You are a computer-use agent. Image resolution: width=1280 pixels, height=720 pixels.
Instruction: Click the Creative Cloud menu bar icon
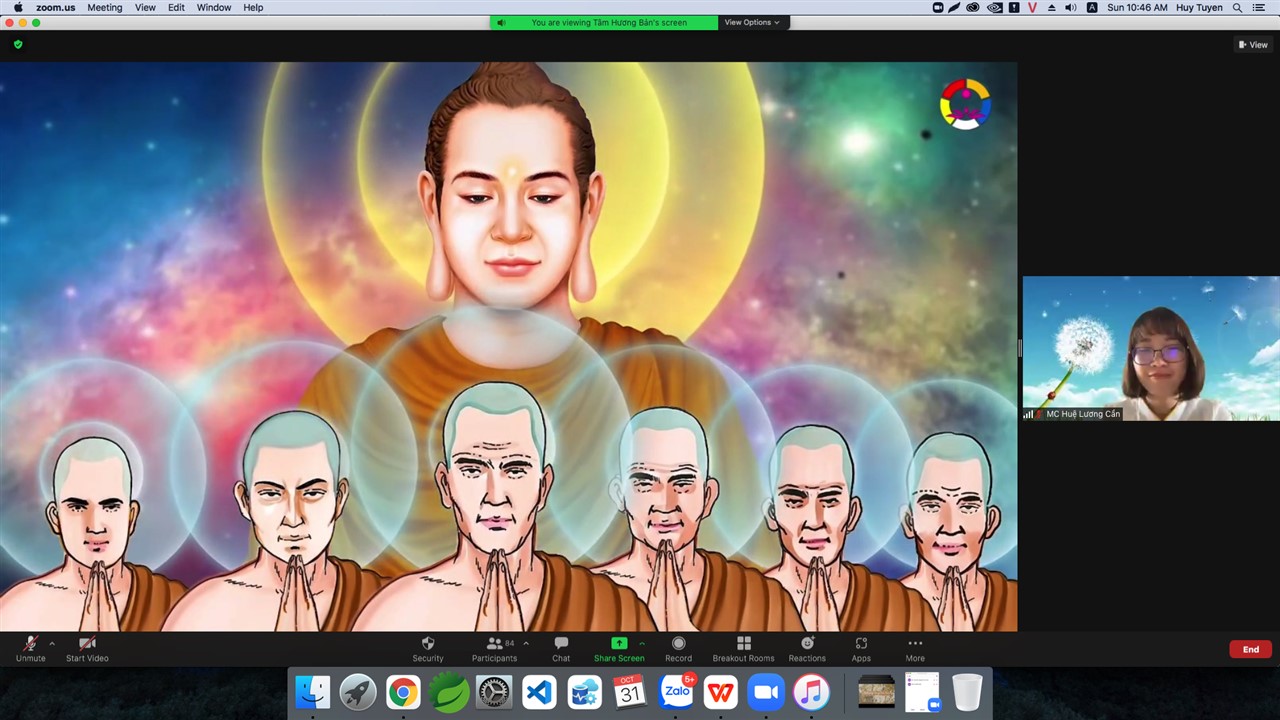(x=973, y=7)
